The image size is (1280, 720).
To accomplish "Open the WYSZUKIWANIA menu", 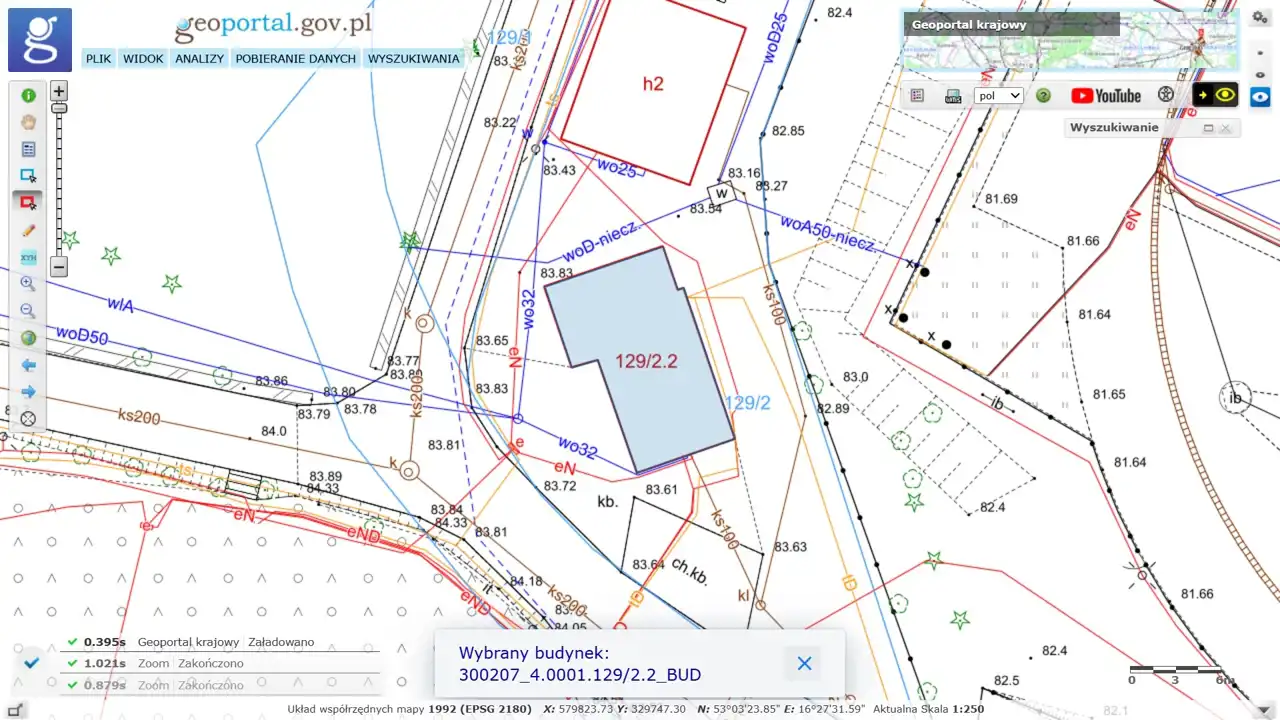I will click(x=413, y=59).
